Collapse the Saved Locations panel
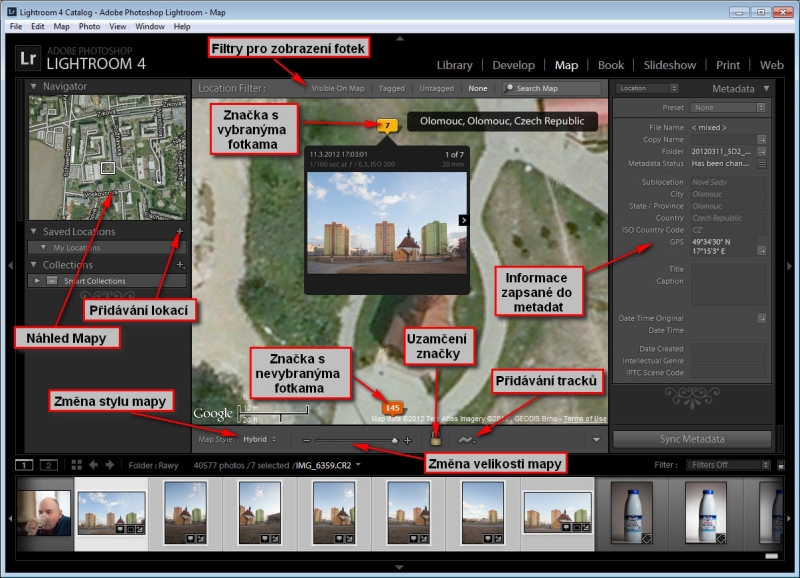 click(34, 231)
